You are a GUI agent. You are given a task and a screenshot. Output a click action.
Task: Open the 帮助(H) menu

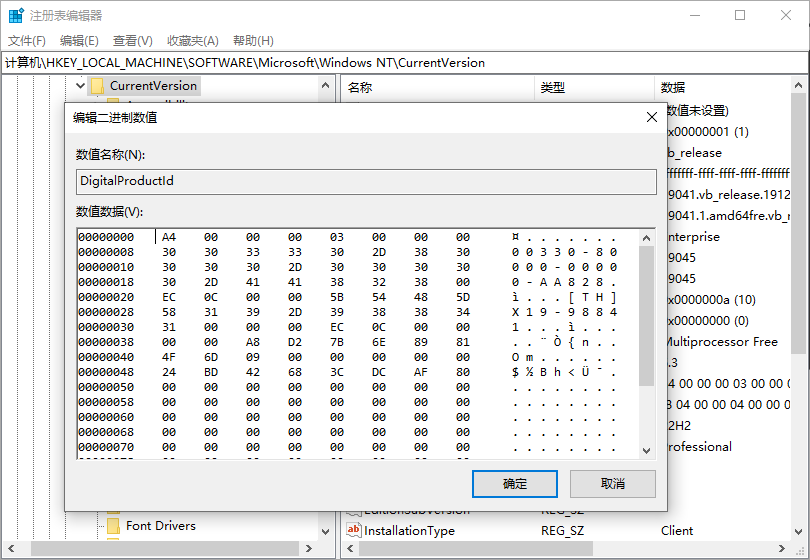click(253, 40)
